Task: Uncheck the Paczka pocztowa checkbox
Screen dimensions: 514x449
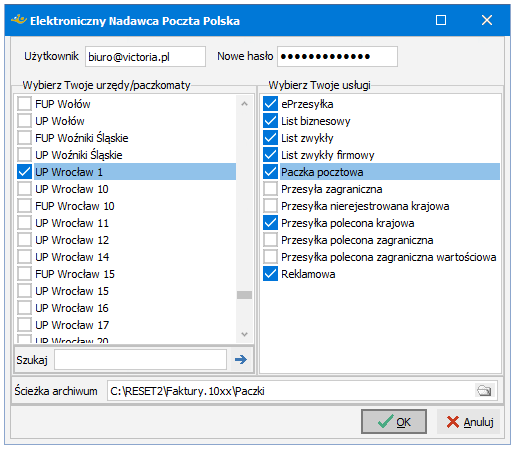Action: click(x=270, y=172)
